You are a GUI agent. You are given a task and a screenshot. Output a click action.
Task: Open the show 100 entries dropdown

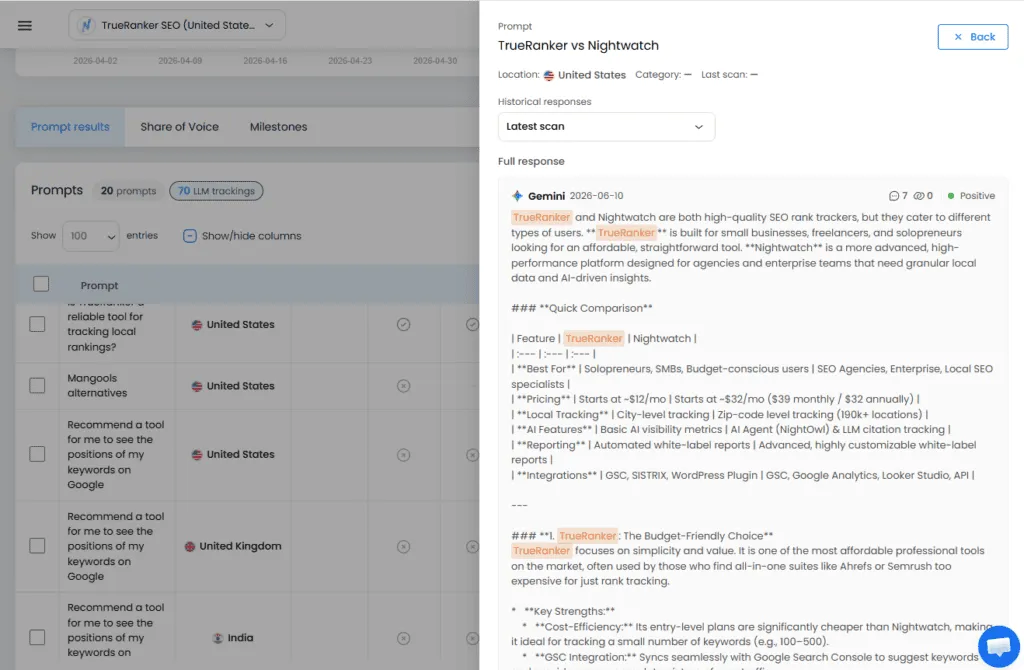[91, 236]
